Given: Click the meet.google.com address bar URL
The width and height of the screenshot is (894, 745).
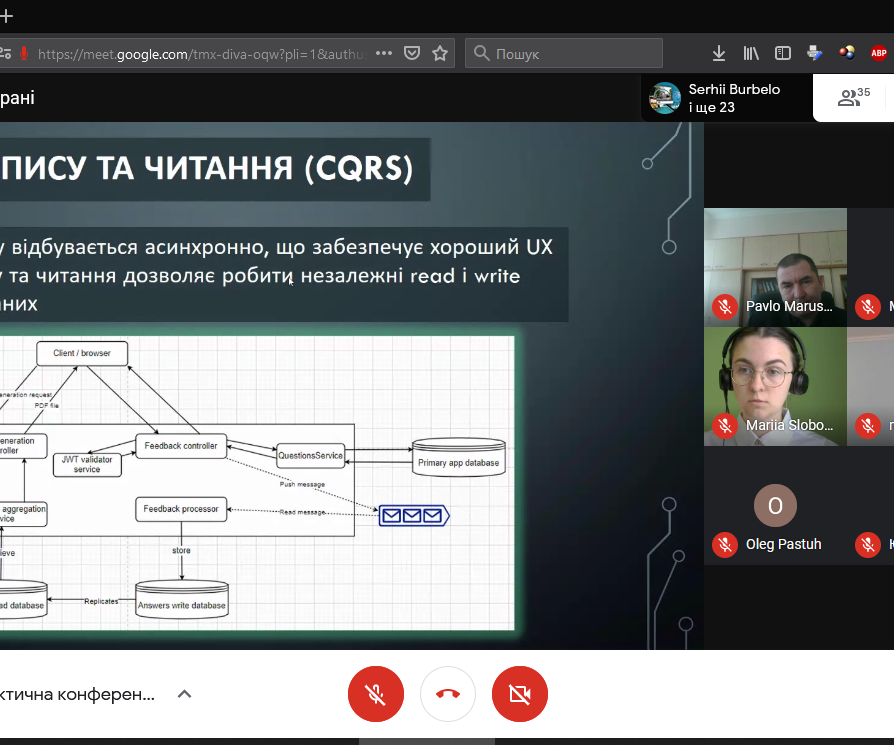Looking at the screenshot, I should [x=200, y=54].
